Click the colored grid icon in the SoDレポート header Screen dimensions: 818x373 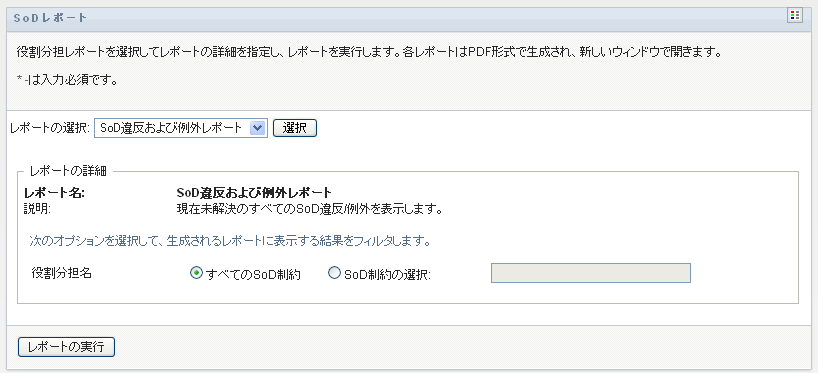tap(795, 16)
